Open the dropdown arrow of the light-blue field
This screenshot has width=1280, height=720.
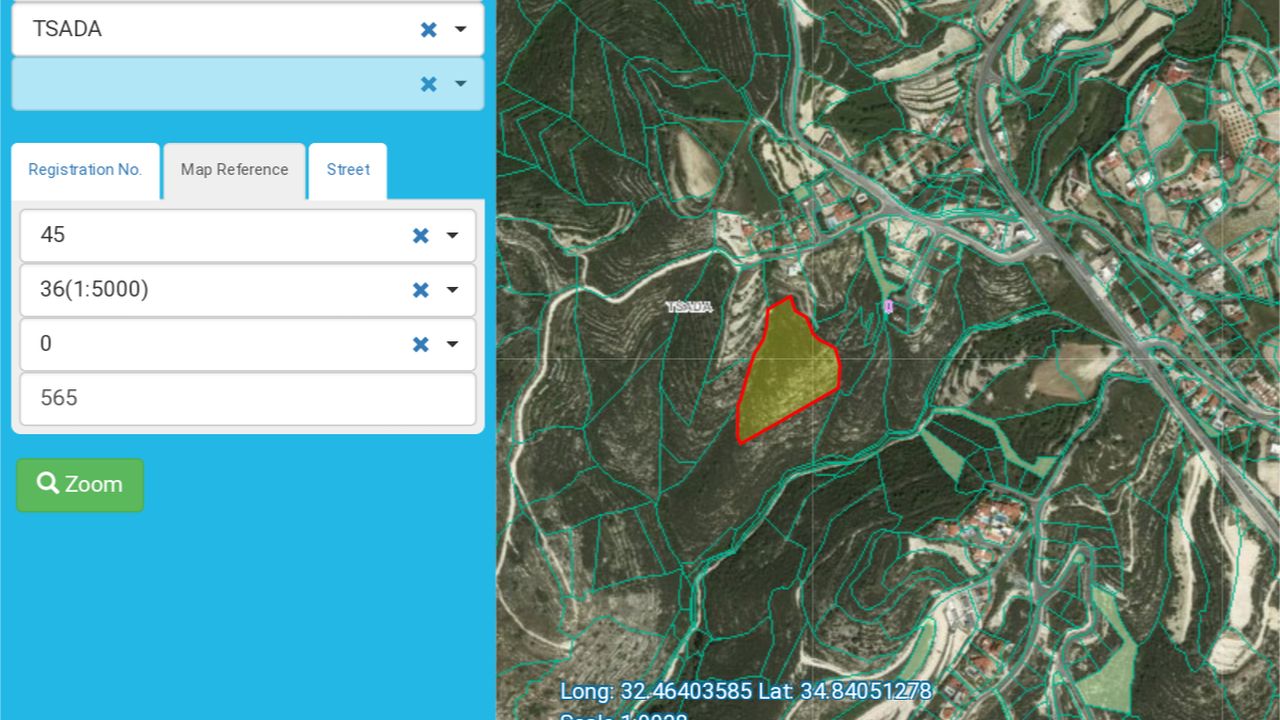[460, 84]
